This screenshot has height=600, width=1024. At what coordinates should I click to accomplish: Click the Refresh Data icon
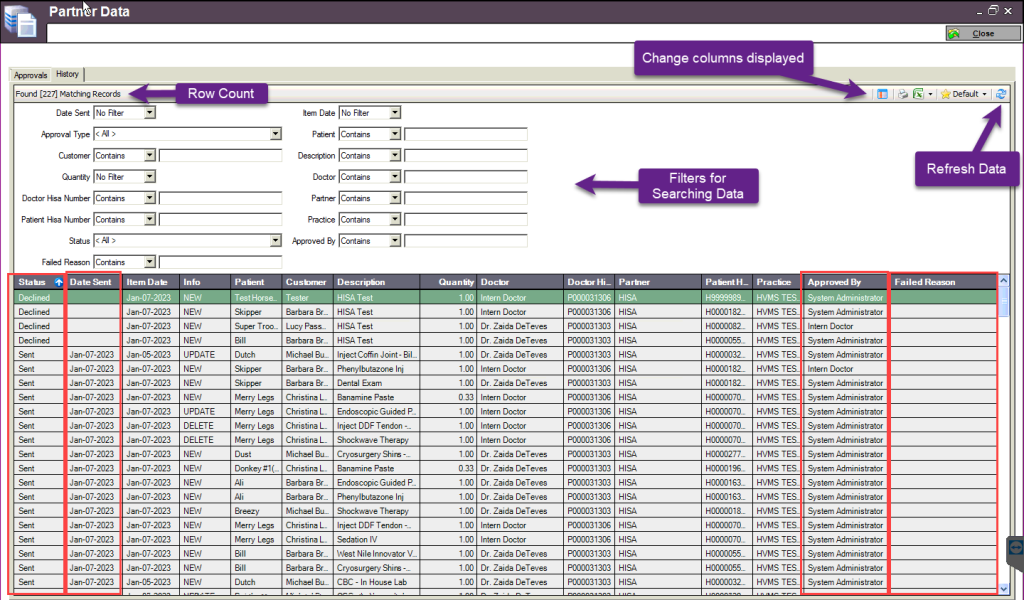click(x=1000, y=94)
